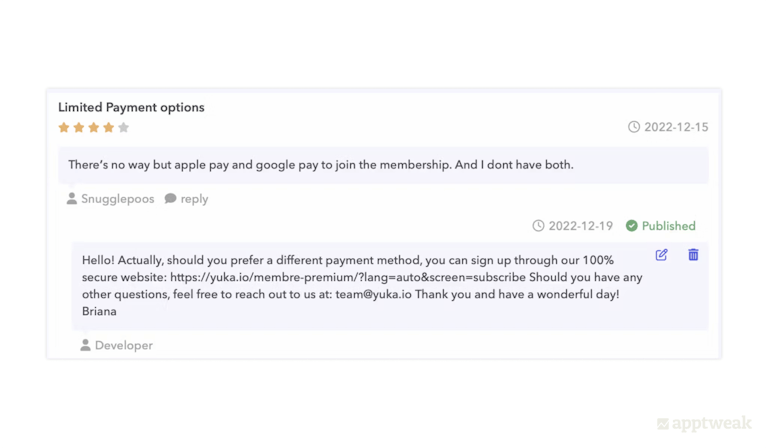Delete the developer reply with trash icon
768x448 pixels.
point(693,255)
